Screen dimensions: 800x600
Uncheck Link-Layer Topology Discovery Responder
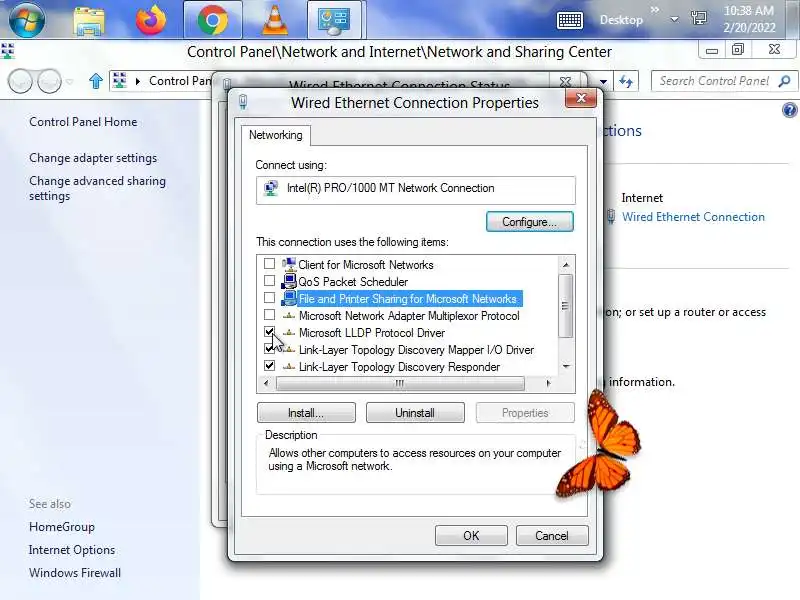click(269, 366)
